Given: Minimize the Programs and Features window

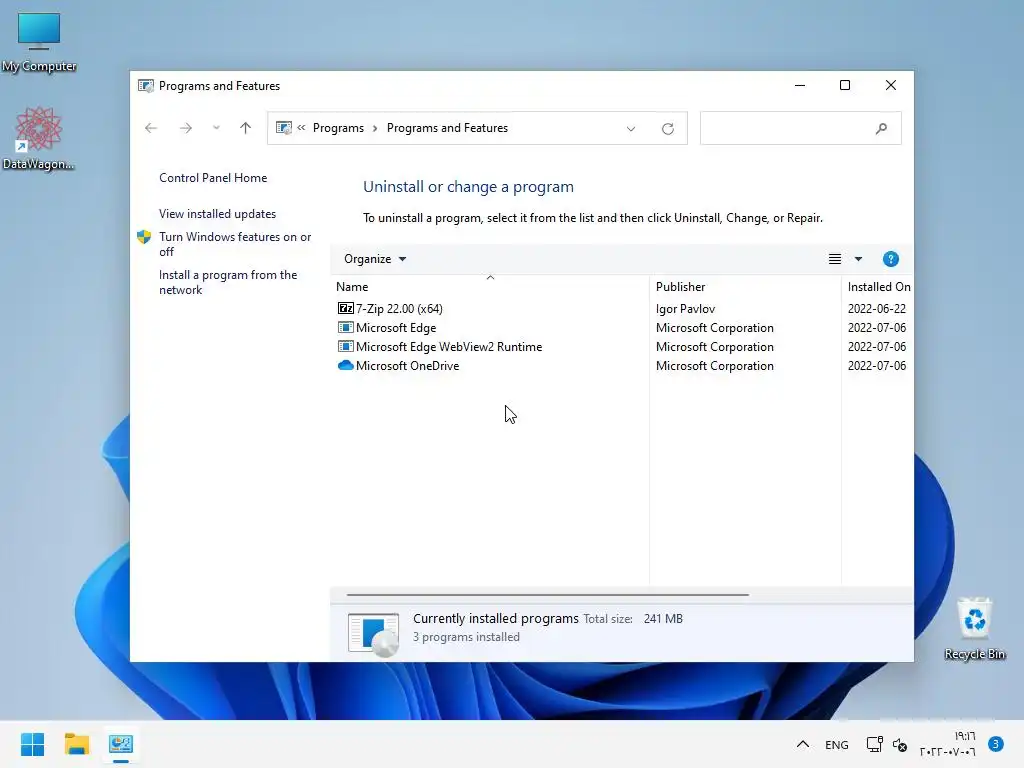Looking at the screenshot, I should (x=799, y=86).
